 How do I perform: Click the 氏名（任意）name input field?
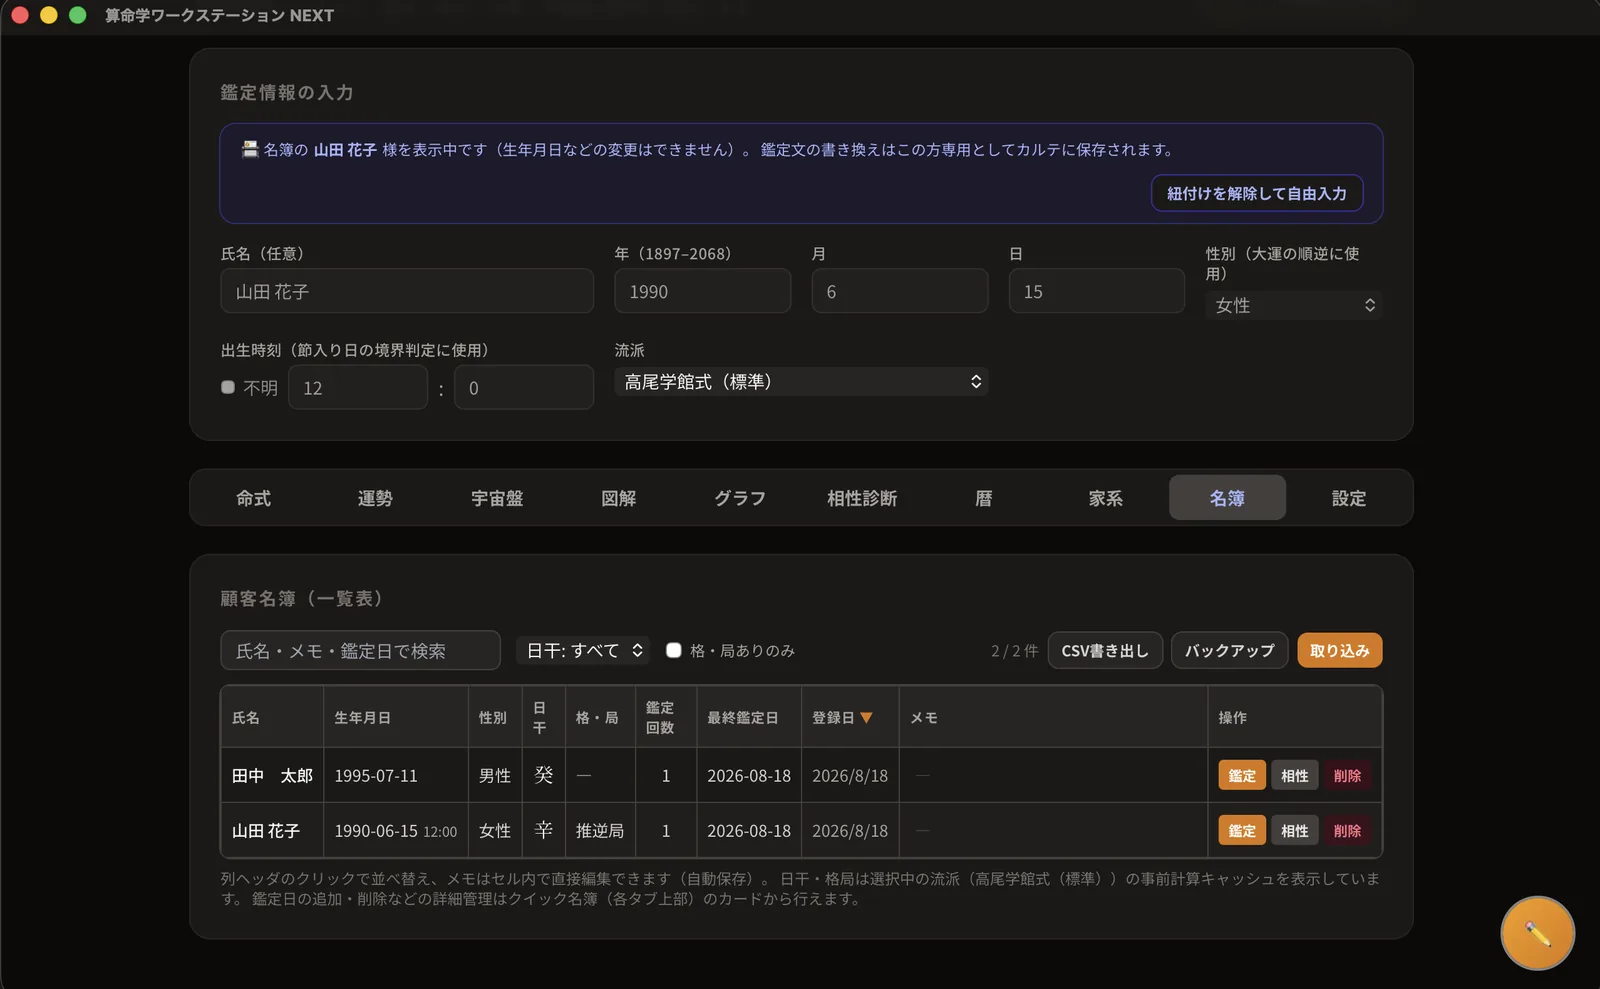click(407, 291)
